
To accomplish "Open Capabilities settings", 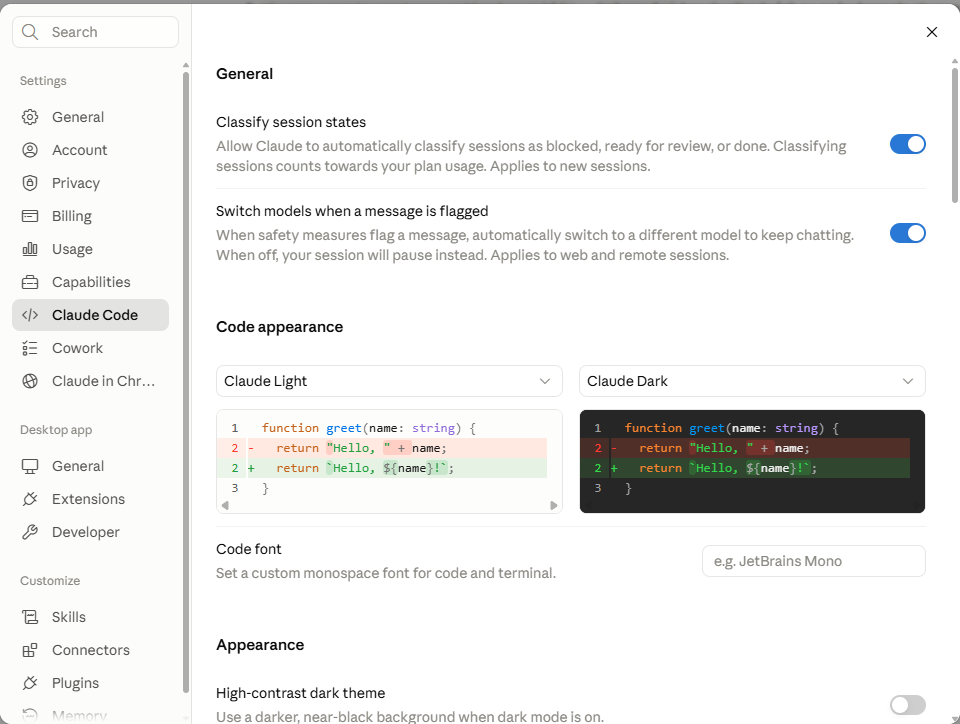I will point(91,282).
